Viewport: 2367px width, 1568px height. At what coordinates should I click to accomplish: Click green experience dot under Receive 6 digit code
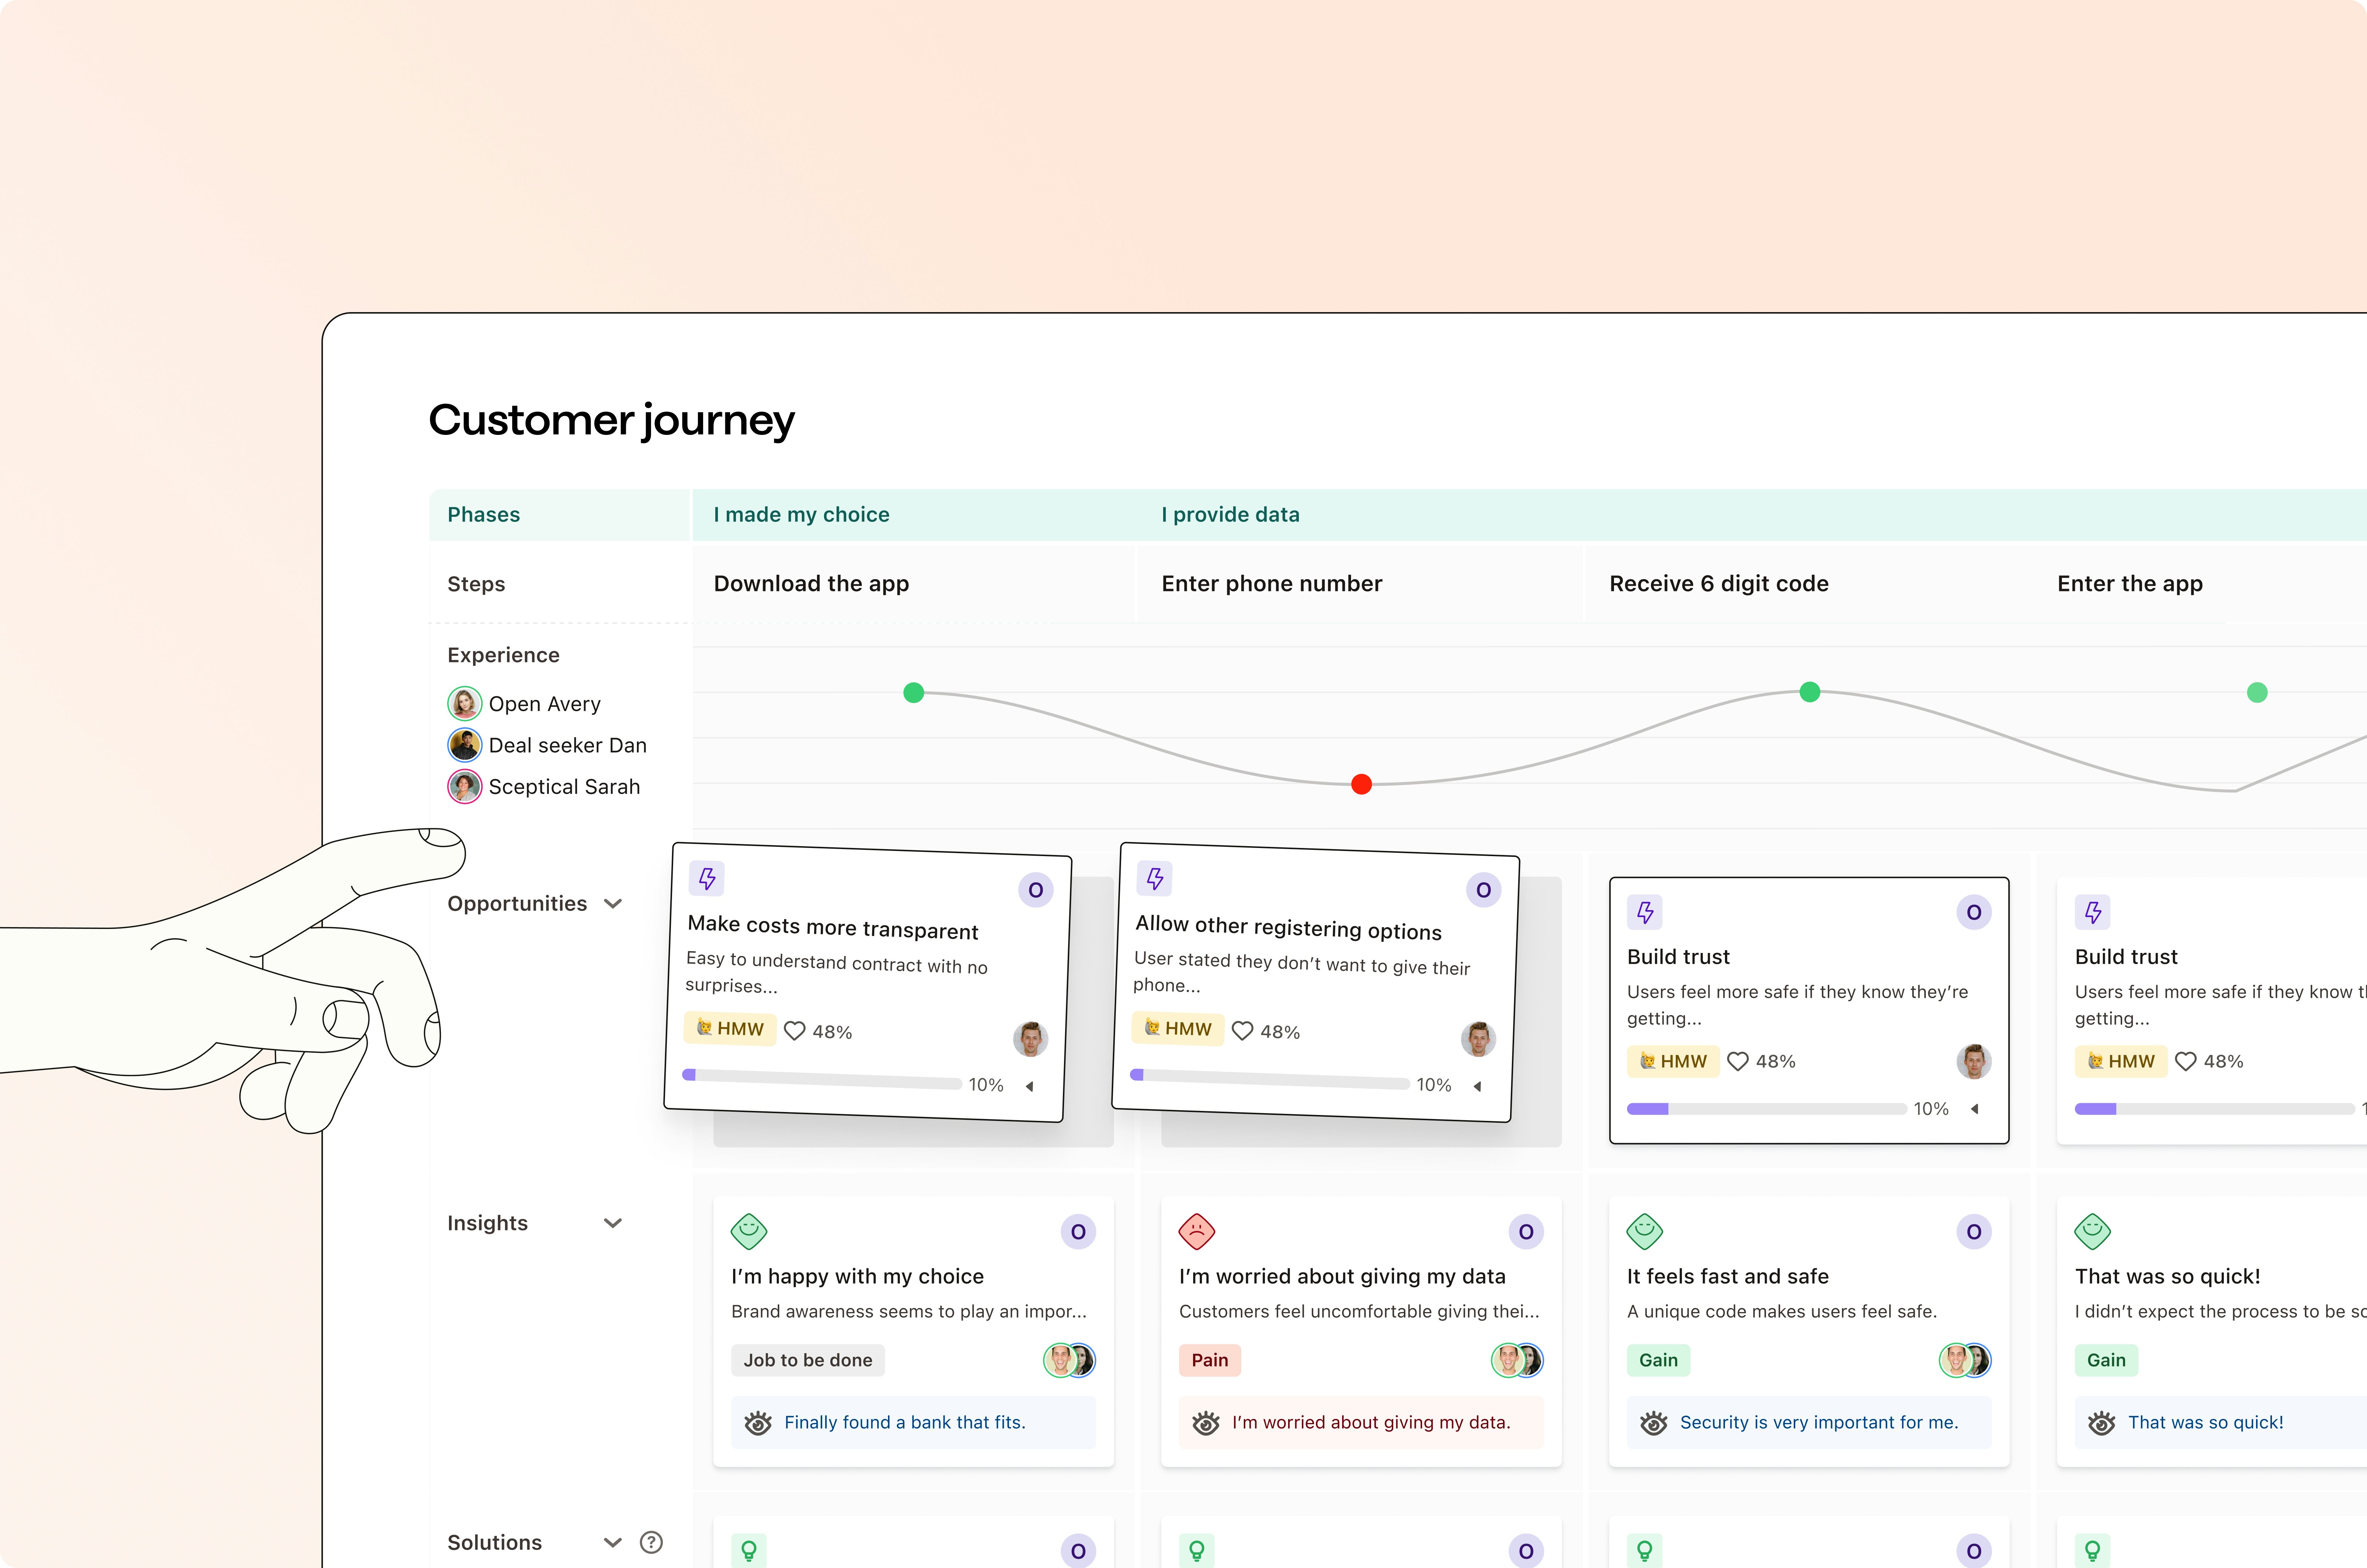coord(1810,691)
